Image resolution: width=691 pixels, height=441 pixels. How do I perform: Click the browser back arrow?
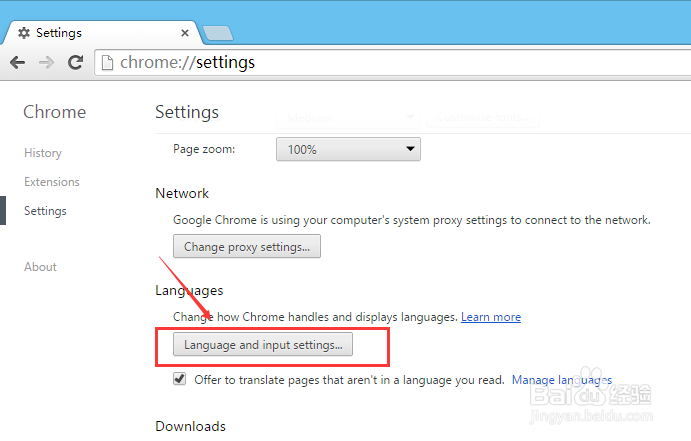pos(18,63)
